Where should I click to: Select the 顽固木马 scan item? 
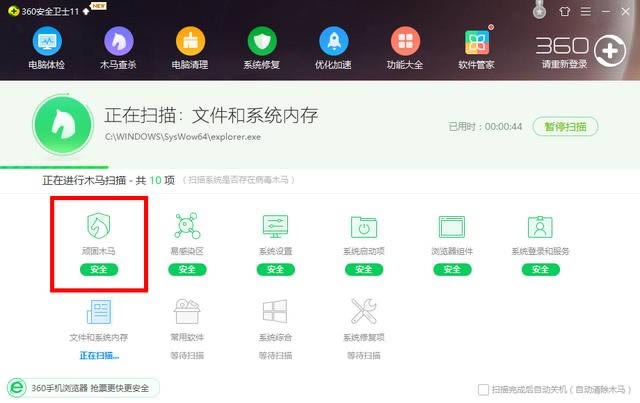tap(99, 243)
